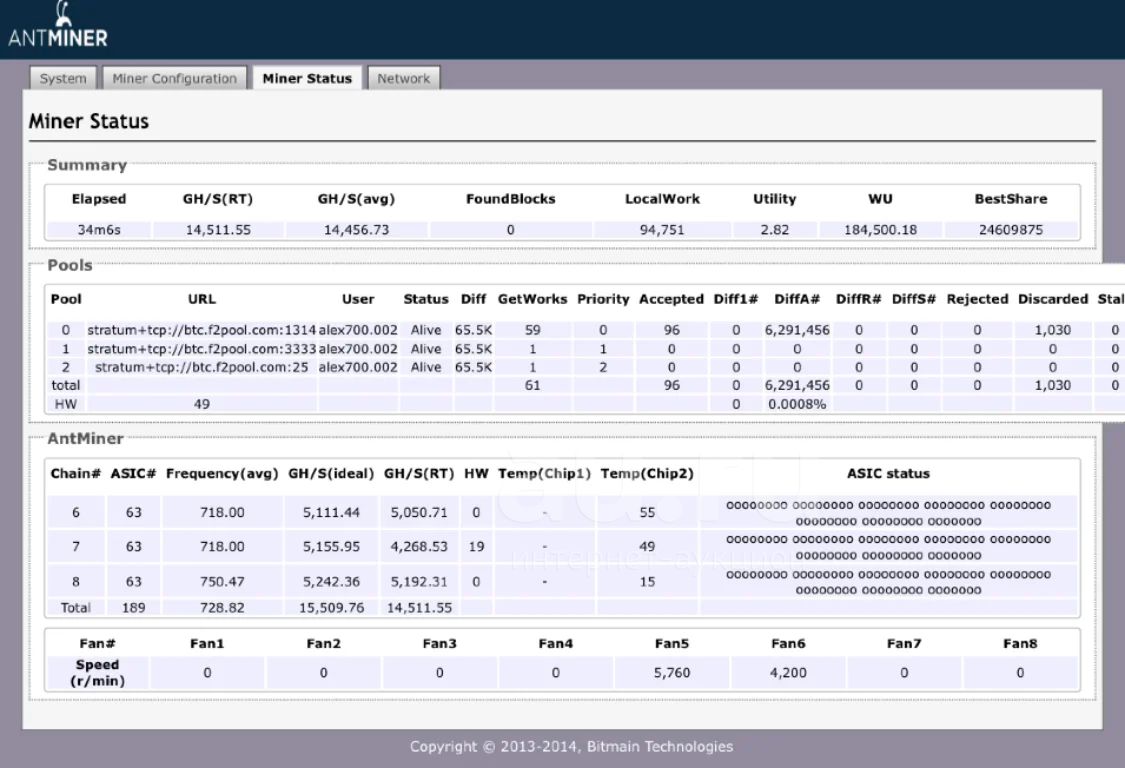1125x768 pixels.
Task: Click the Miner Status page heading
Action: (89, 121)
